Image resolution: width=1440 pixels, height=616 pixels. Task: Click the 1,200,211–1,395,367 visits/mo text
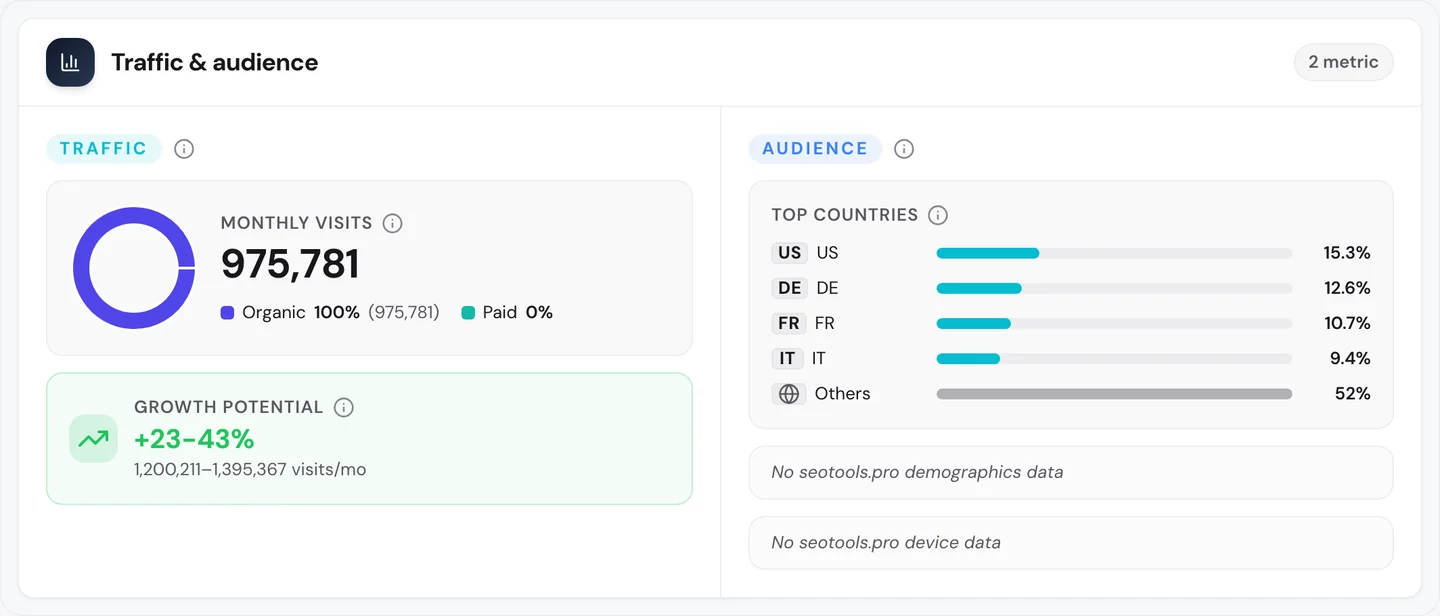pyautogui.click(x=250, y=470)
